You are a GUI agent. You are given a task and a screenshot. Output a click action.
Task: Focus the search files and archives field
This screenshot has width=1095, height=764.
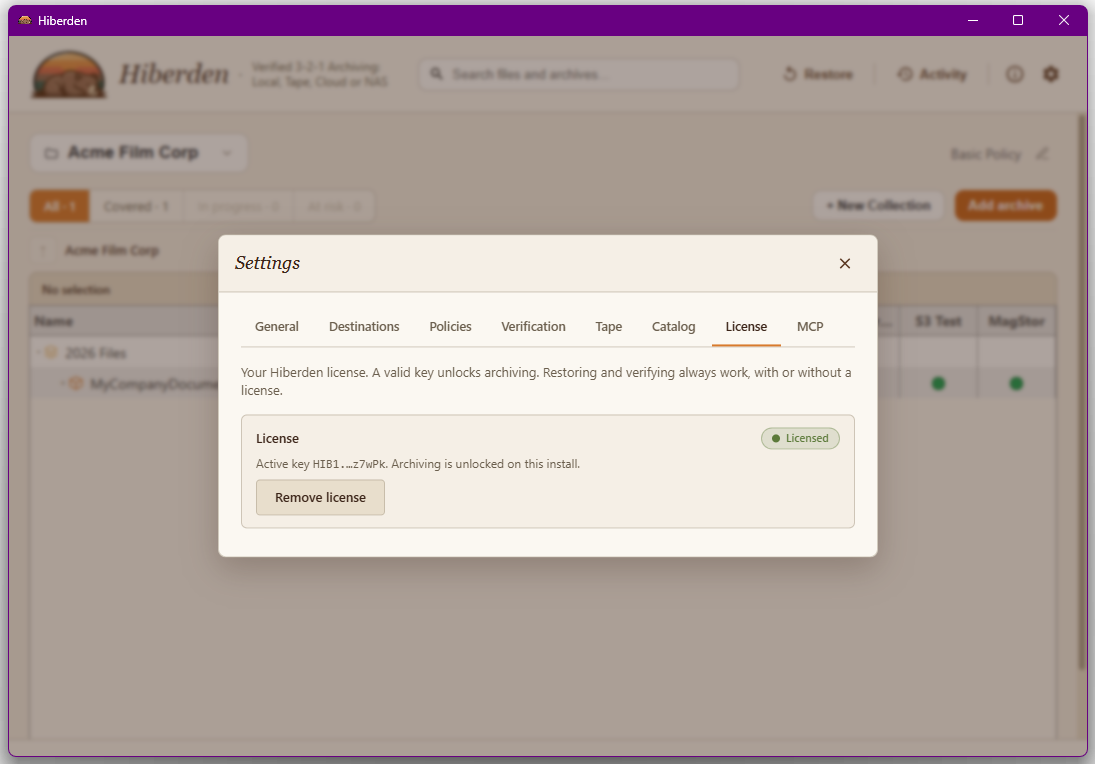578,74
